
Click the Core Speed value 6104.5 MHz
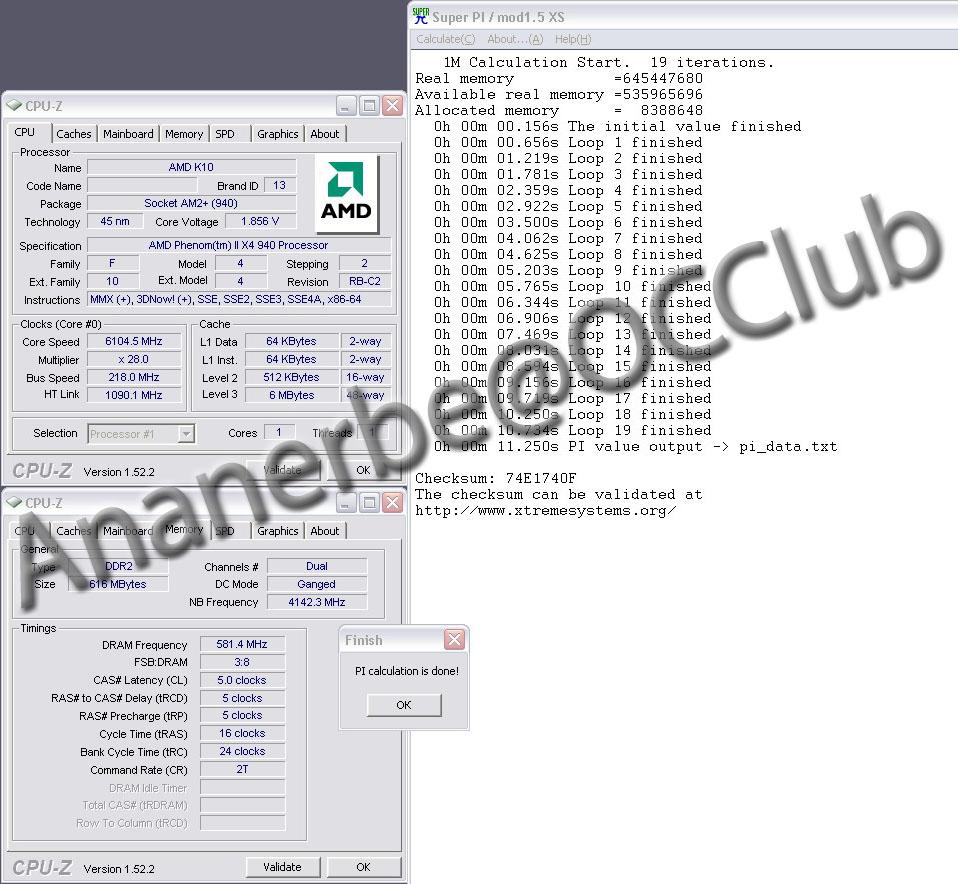pos(134,342)
